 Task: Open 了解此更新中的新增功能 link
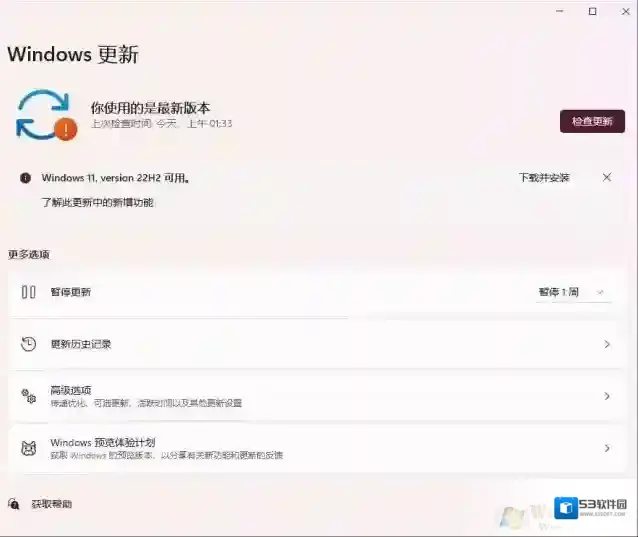pos(97,202)
